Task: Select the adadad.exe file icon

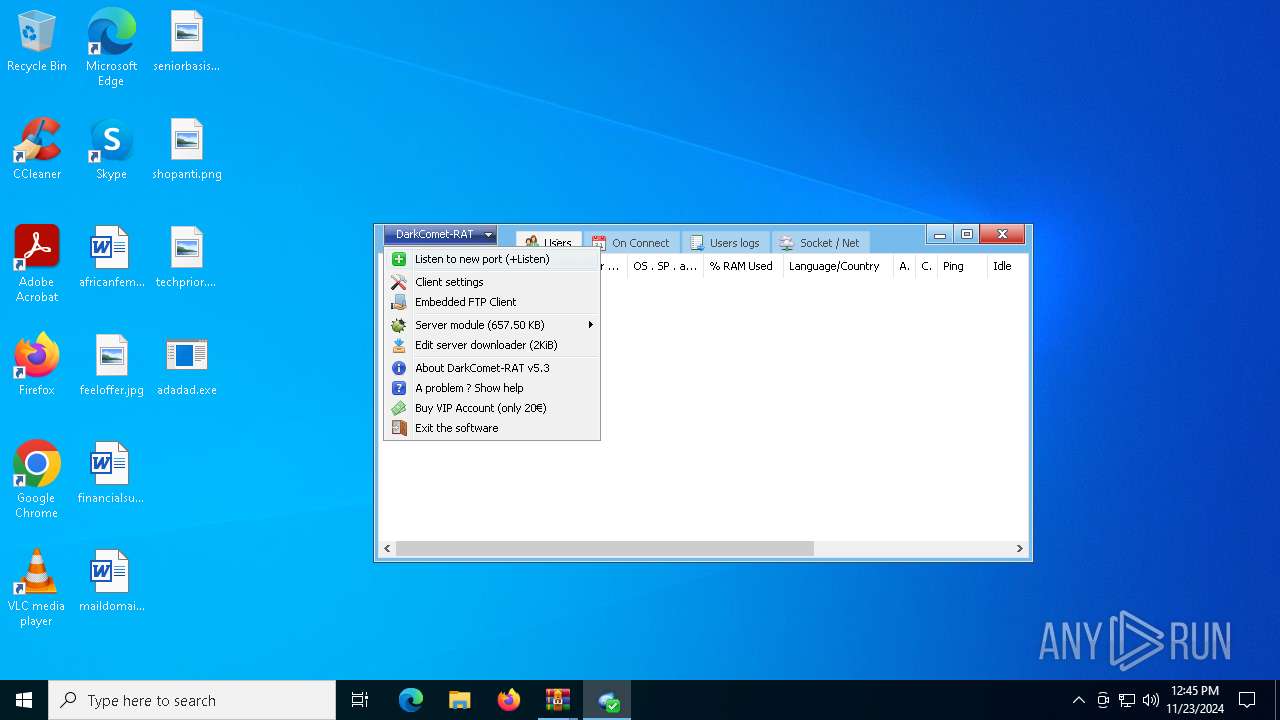Action: (x=187, y=365)
